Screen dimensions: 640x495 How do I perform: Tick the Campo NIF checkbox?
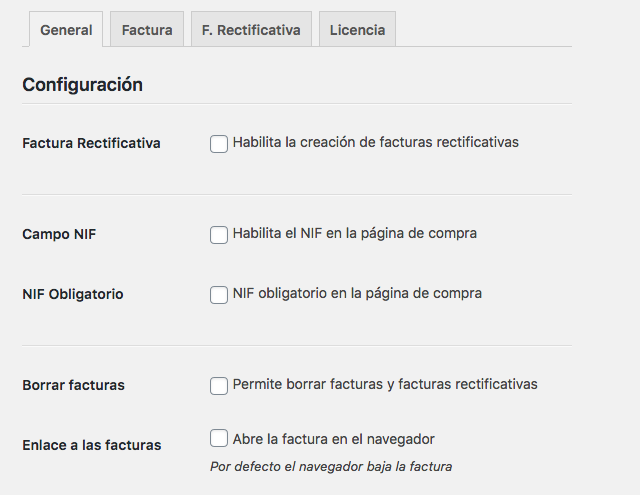point(219,235)
